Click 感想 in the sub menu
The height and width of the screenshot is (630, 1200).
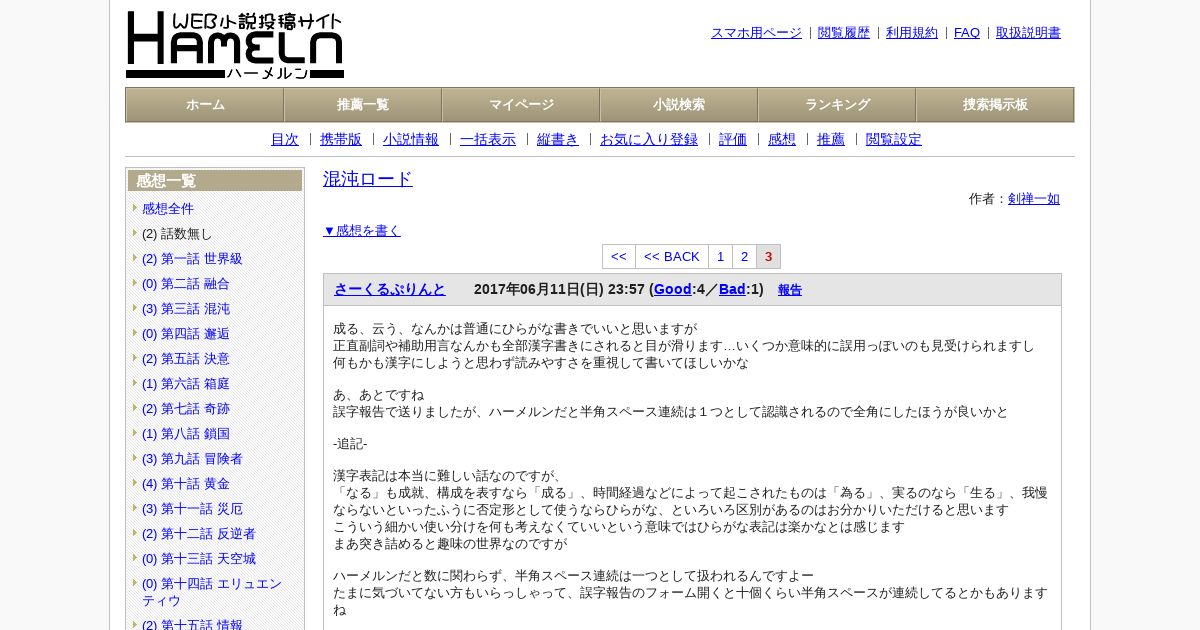pos(782,140)
